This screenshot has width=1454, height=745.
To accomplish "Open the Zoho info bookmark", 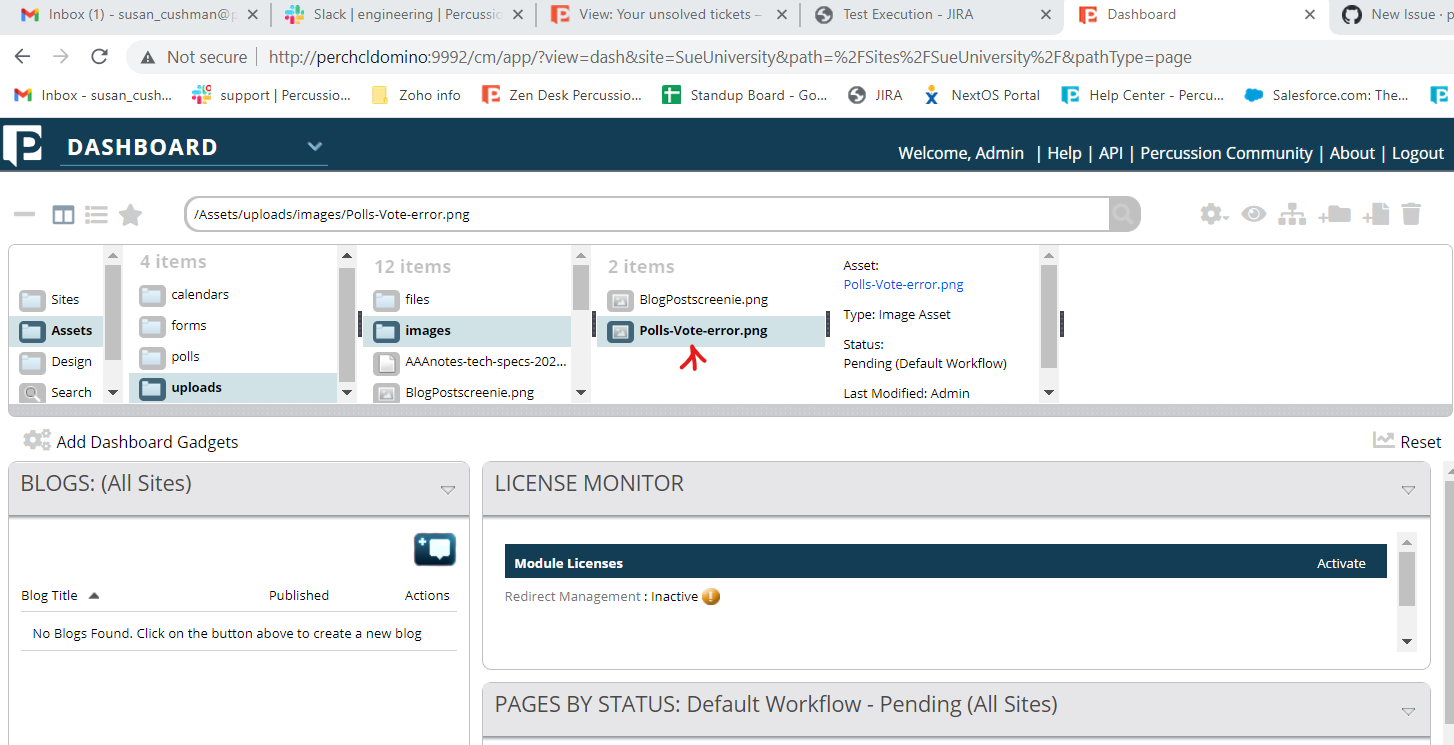I will point(416,95).
